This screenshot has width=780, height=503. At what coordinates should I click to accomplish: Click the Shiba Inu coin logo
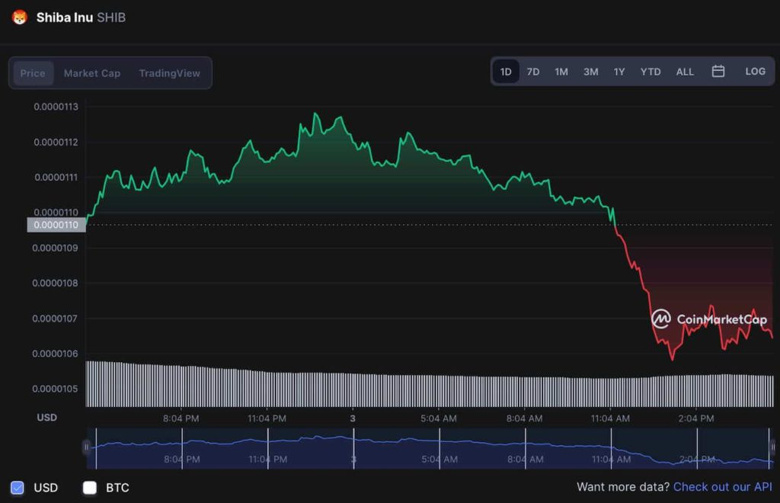point(19,17)
